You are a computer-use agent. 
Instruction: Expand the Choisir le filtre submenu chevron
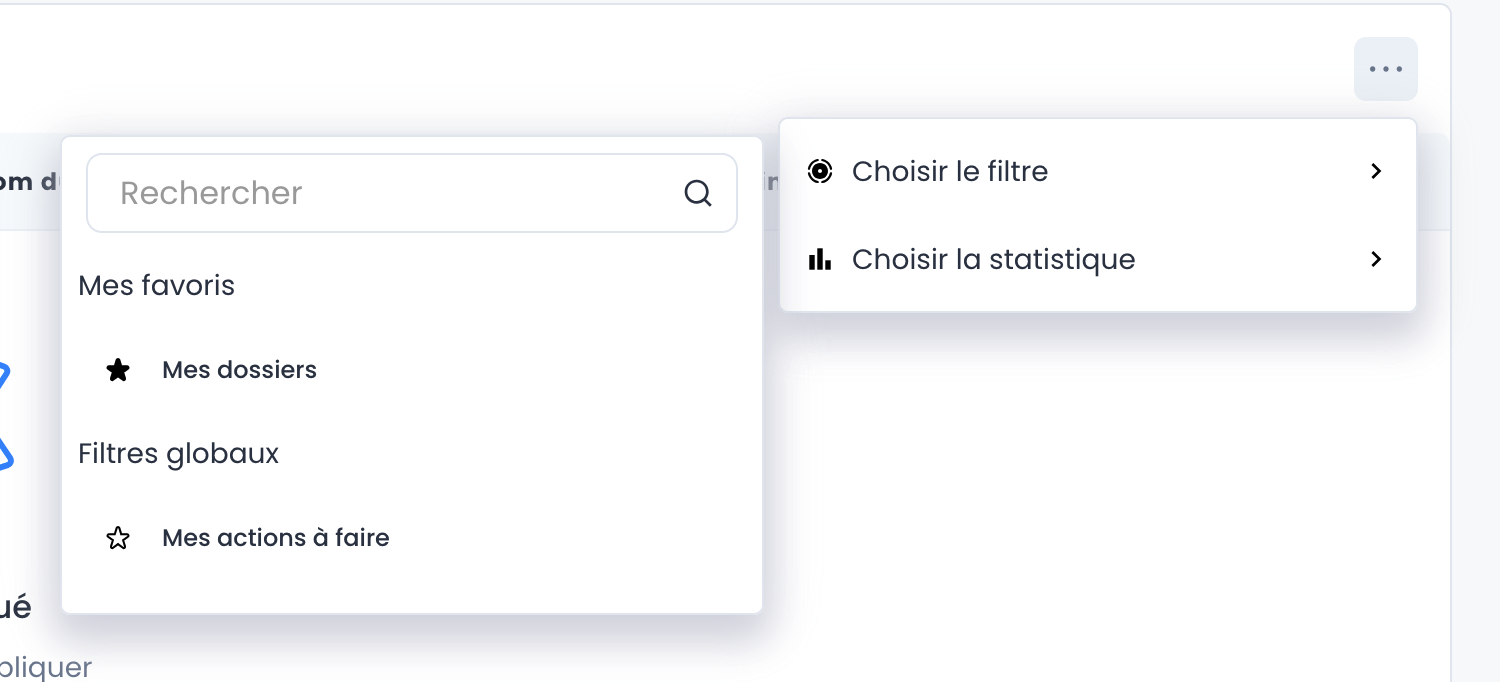1376,171
